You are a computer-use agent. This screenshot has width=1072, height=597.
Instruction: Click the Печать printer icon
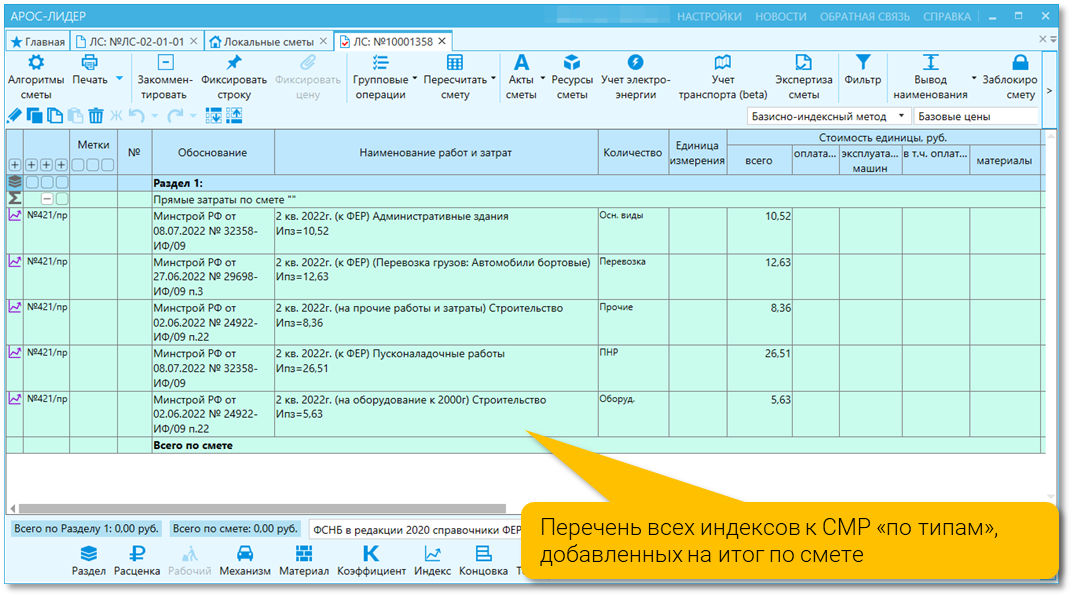click(x=89, y=63)
